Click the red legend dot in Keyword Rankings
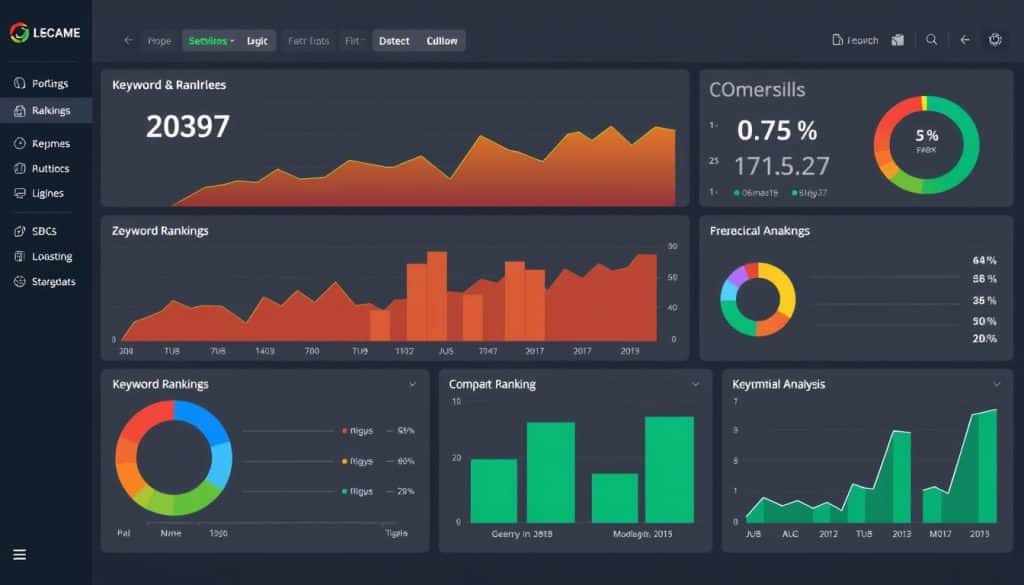The image size is (1024, 585). pyautogui.click(x=344, y=431)
